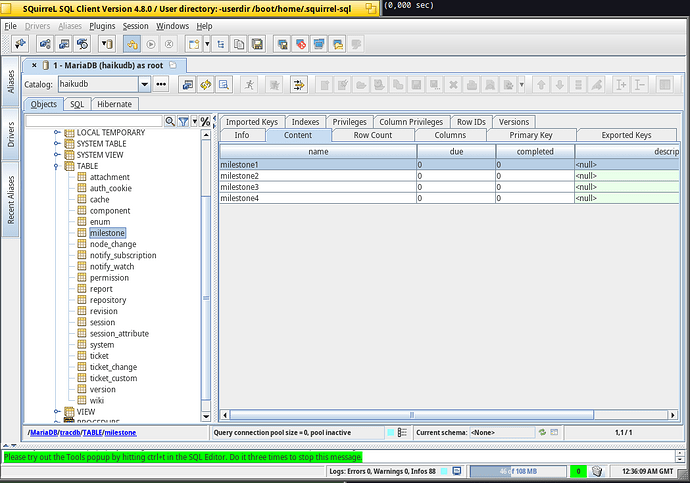Screen dimensions: 690x483
Task: Click the find in object tree magnifier icon
Action: point(224,84)
